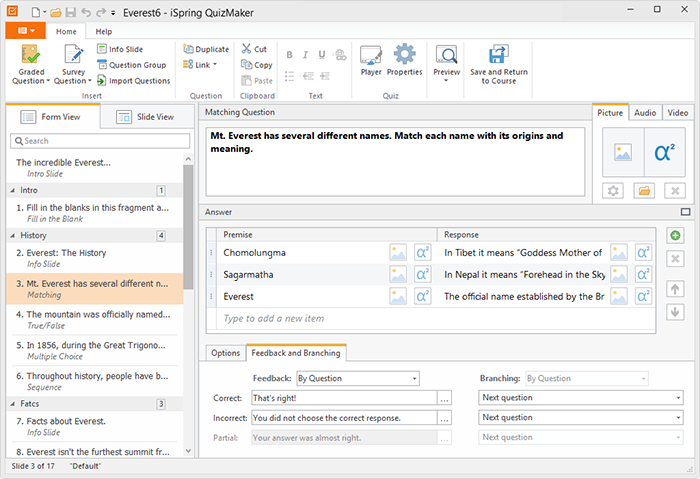Toggle italic text formatting
The image size is (700, 479).
[x=305, y=54]
